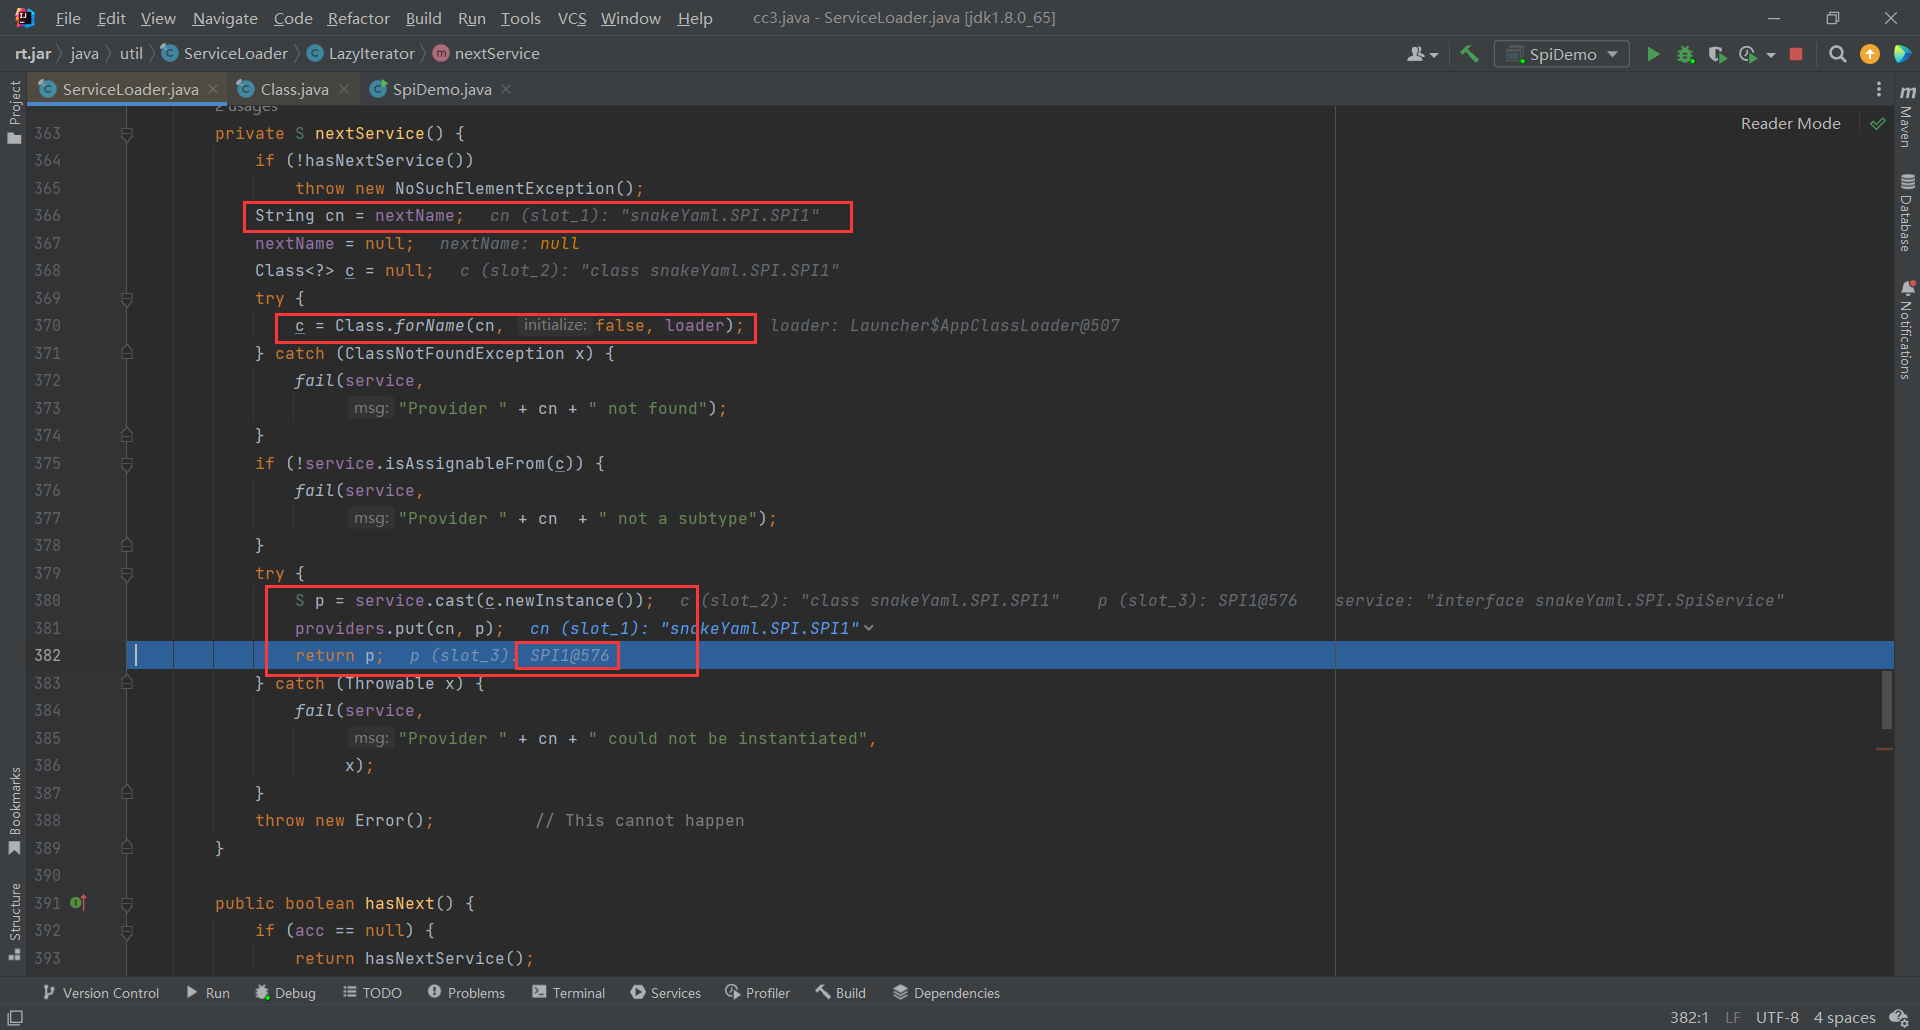Run with coverage shield icon
1920x1030 pixels.
1717,54
